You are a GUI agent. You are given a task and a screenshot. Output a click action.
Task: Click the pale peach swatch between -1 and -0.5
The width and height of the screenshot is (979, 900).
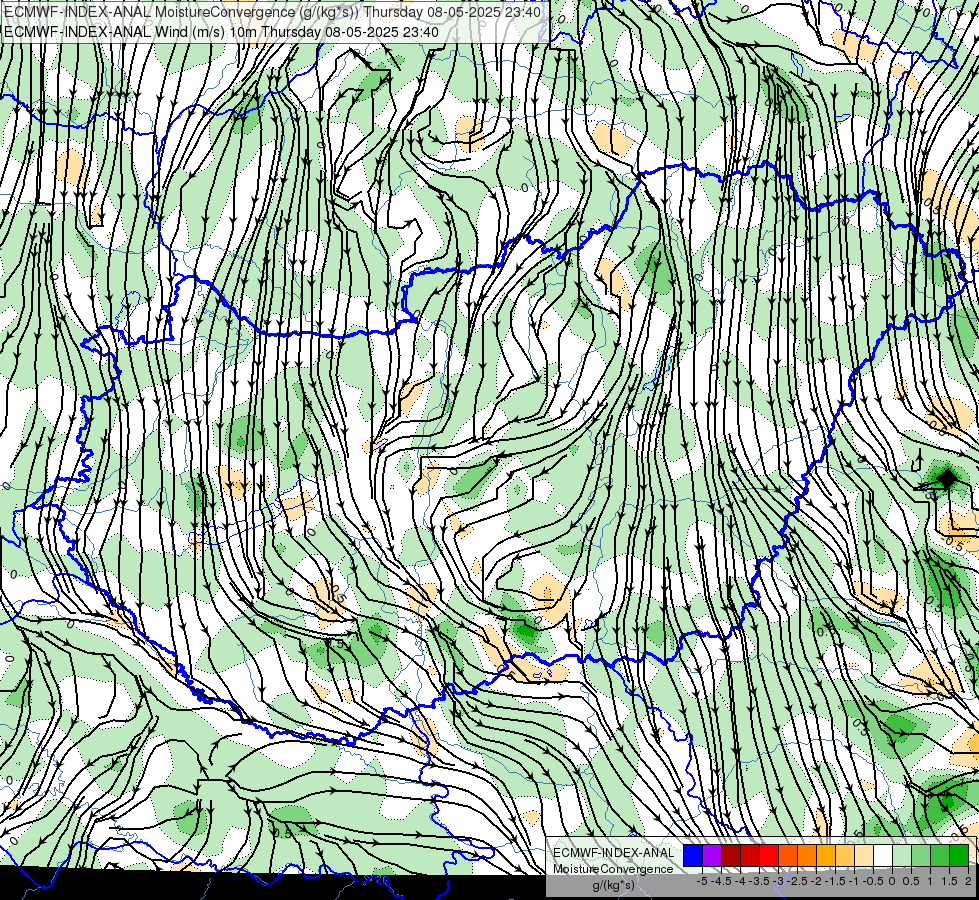(x=864, y=855)
